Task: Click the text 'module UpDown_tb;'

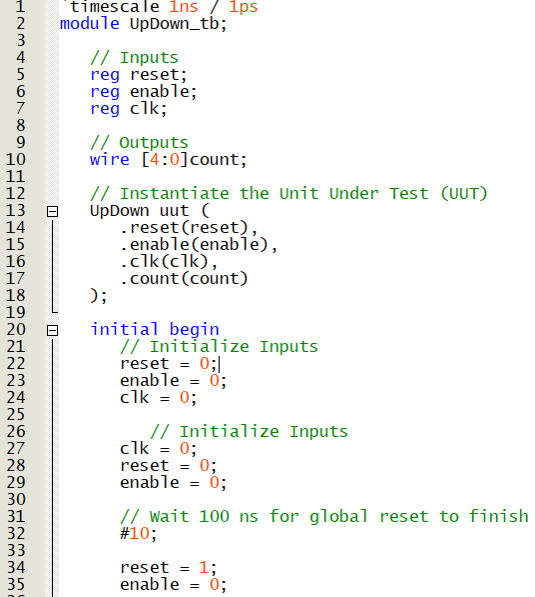Action: (143, 24)
